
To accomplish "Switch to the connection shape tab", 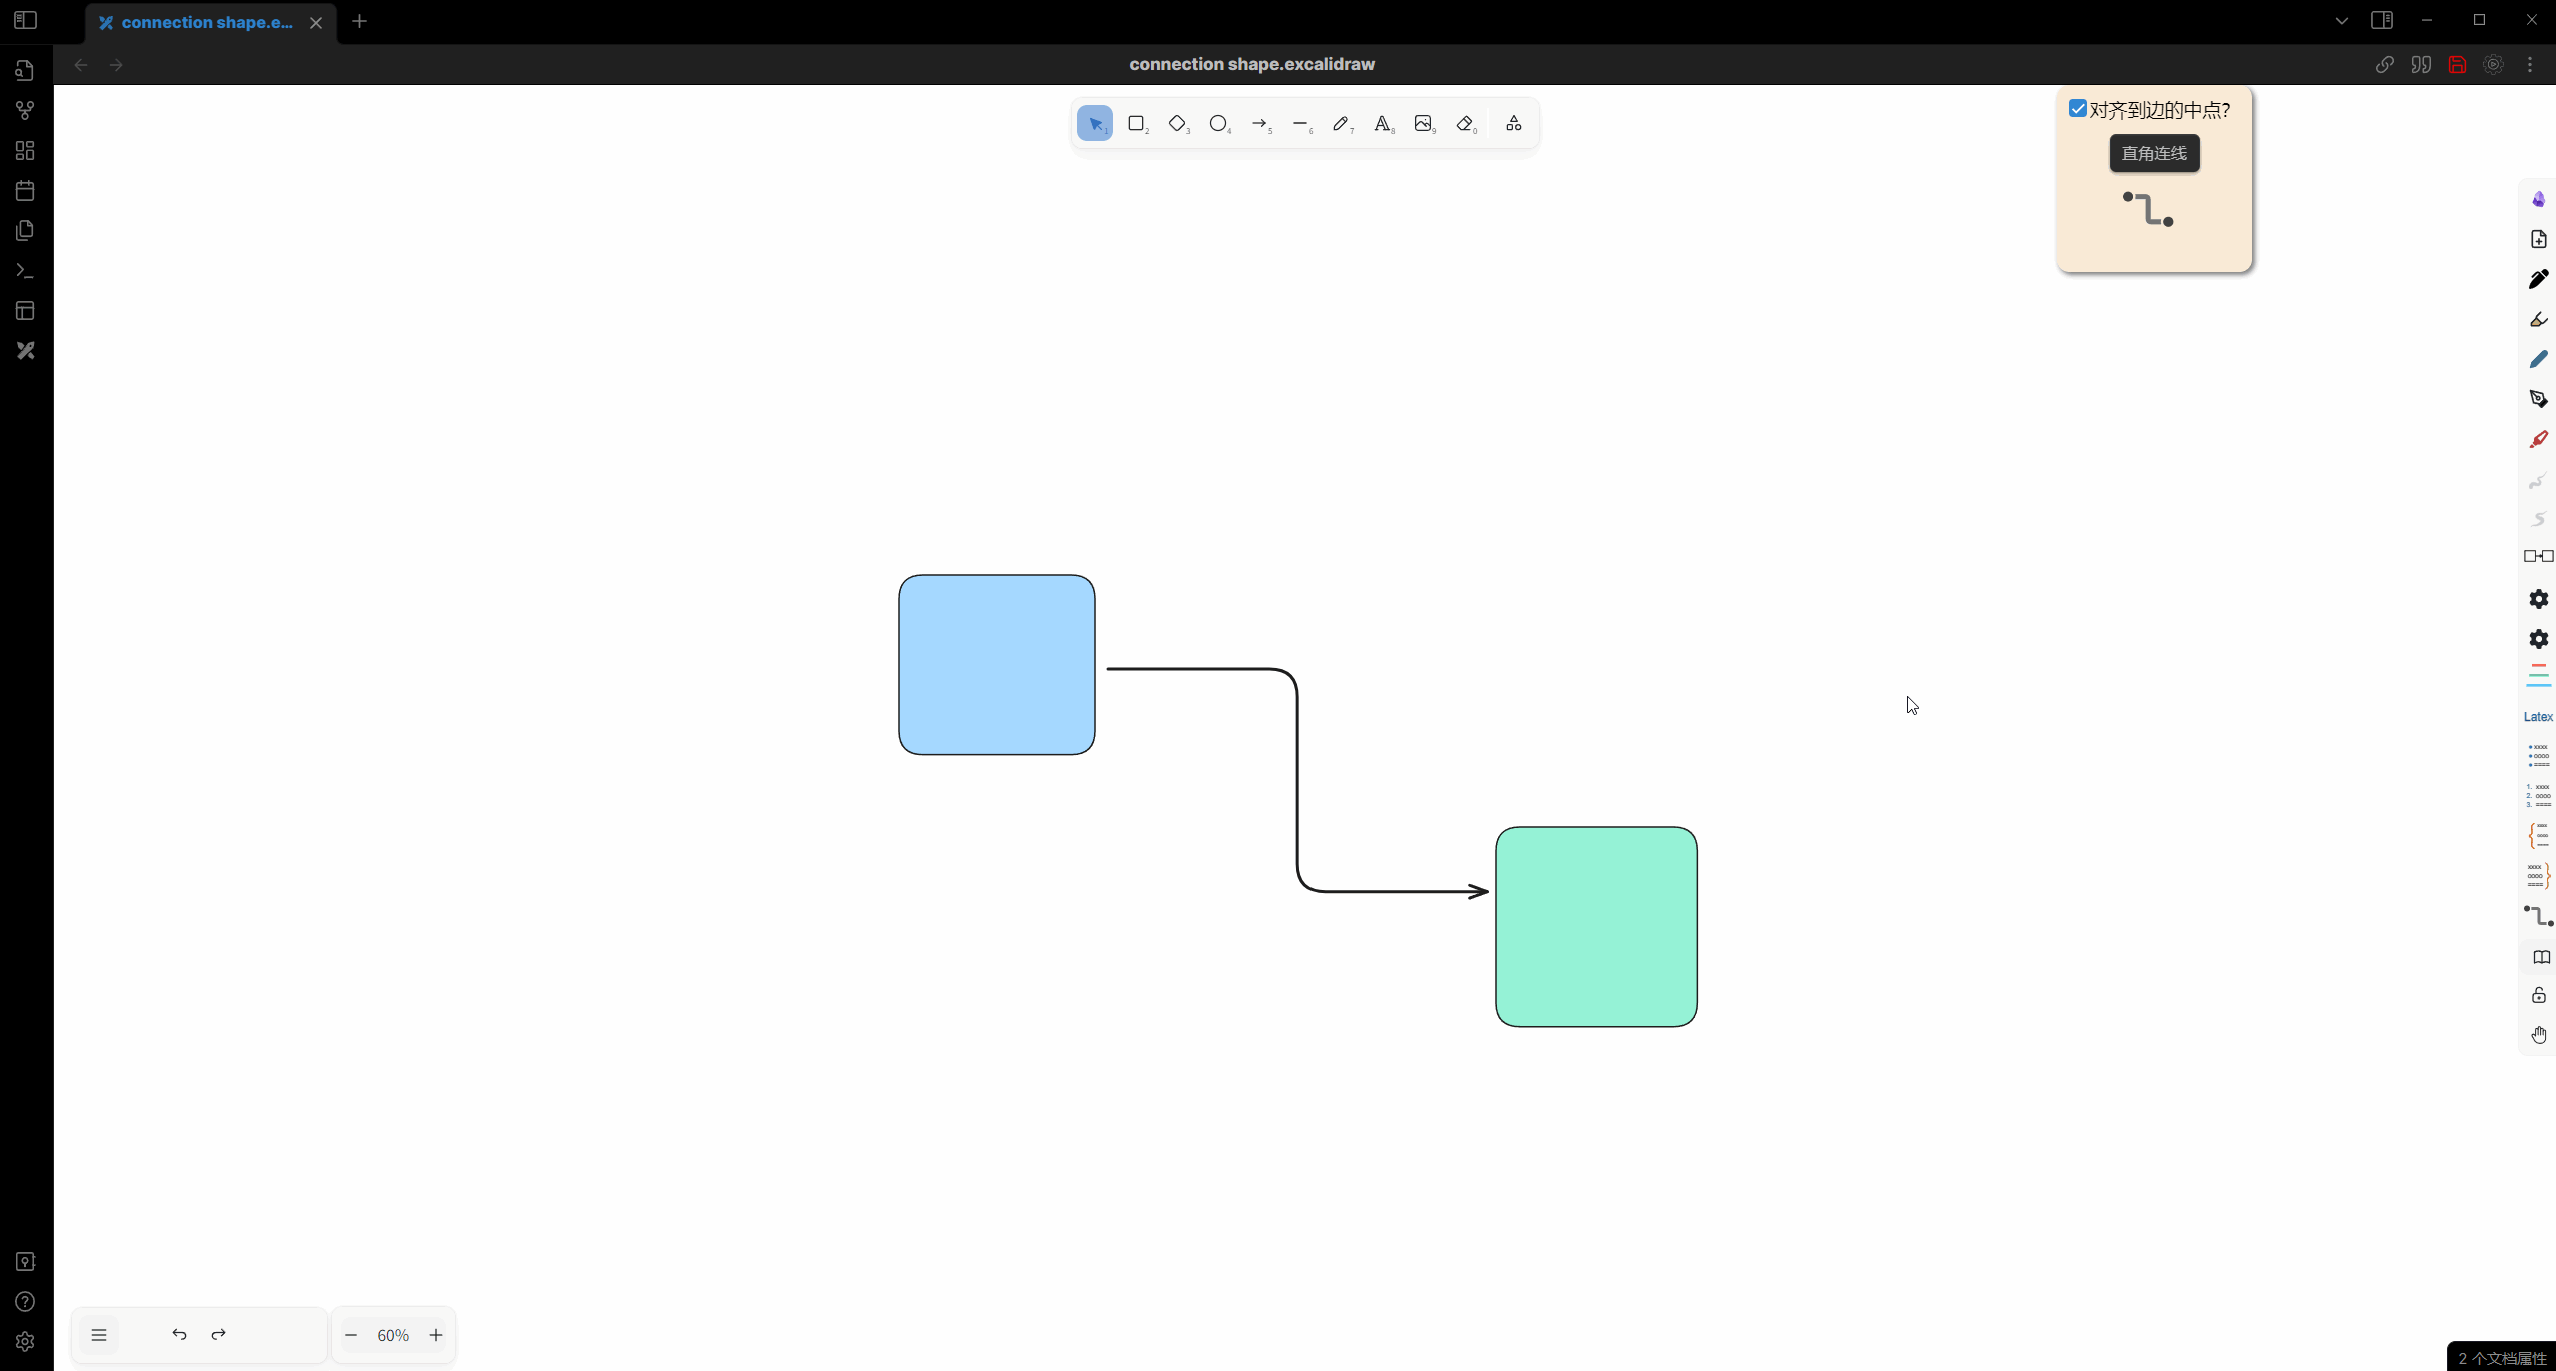I will 206,22.
